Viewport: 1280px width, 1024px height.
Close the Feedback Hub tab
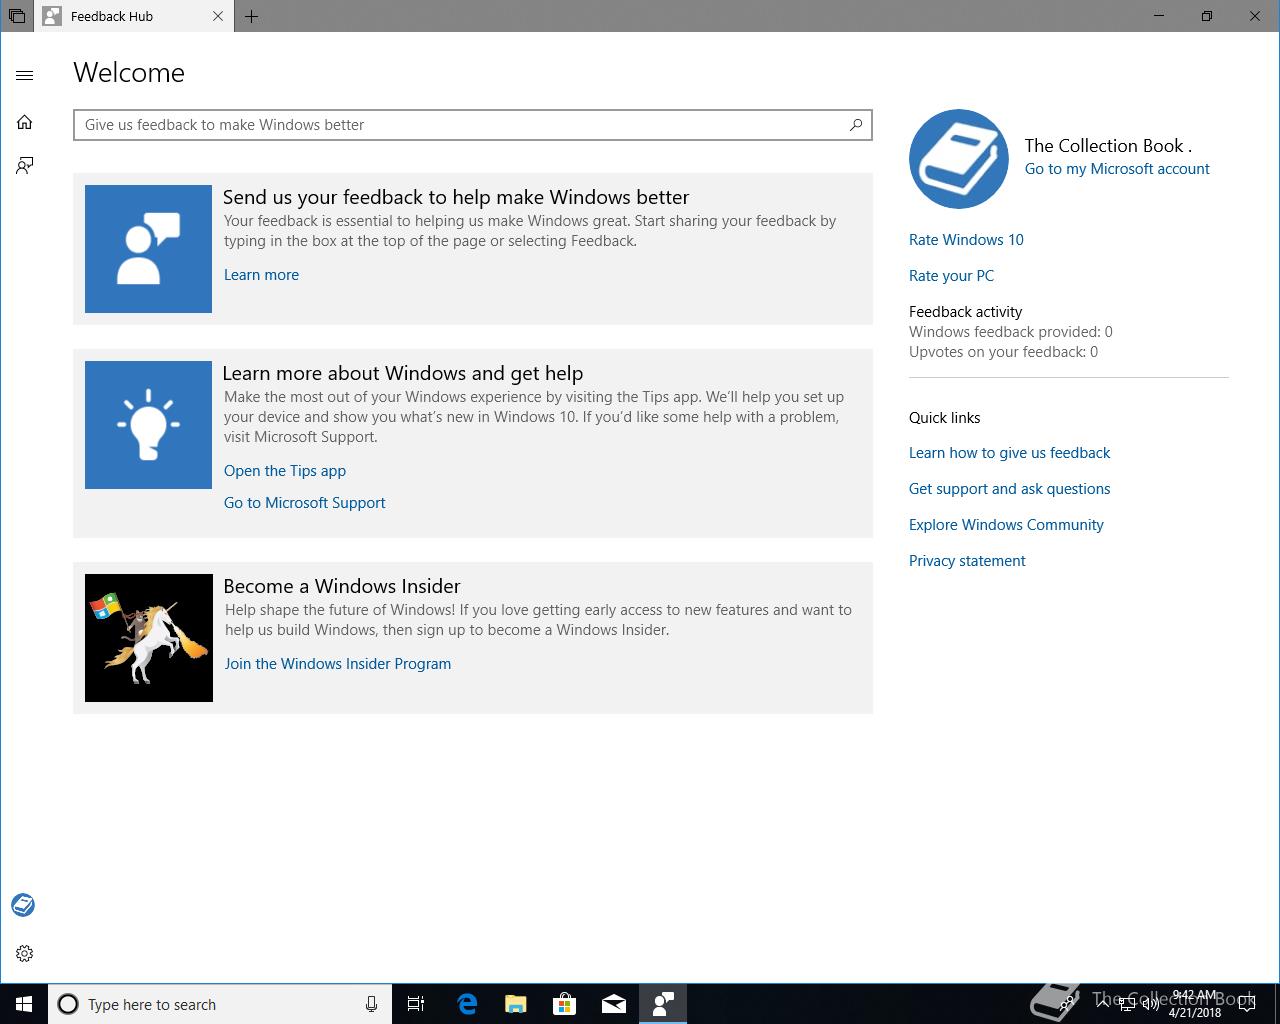point(218,16)
